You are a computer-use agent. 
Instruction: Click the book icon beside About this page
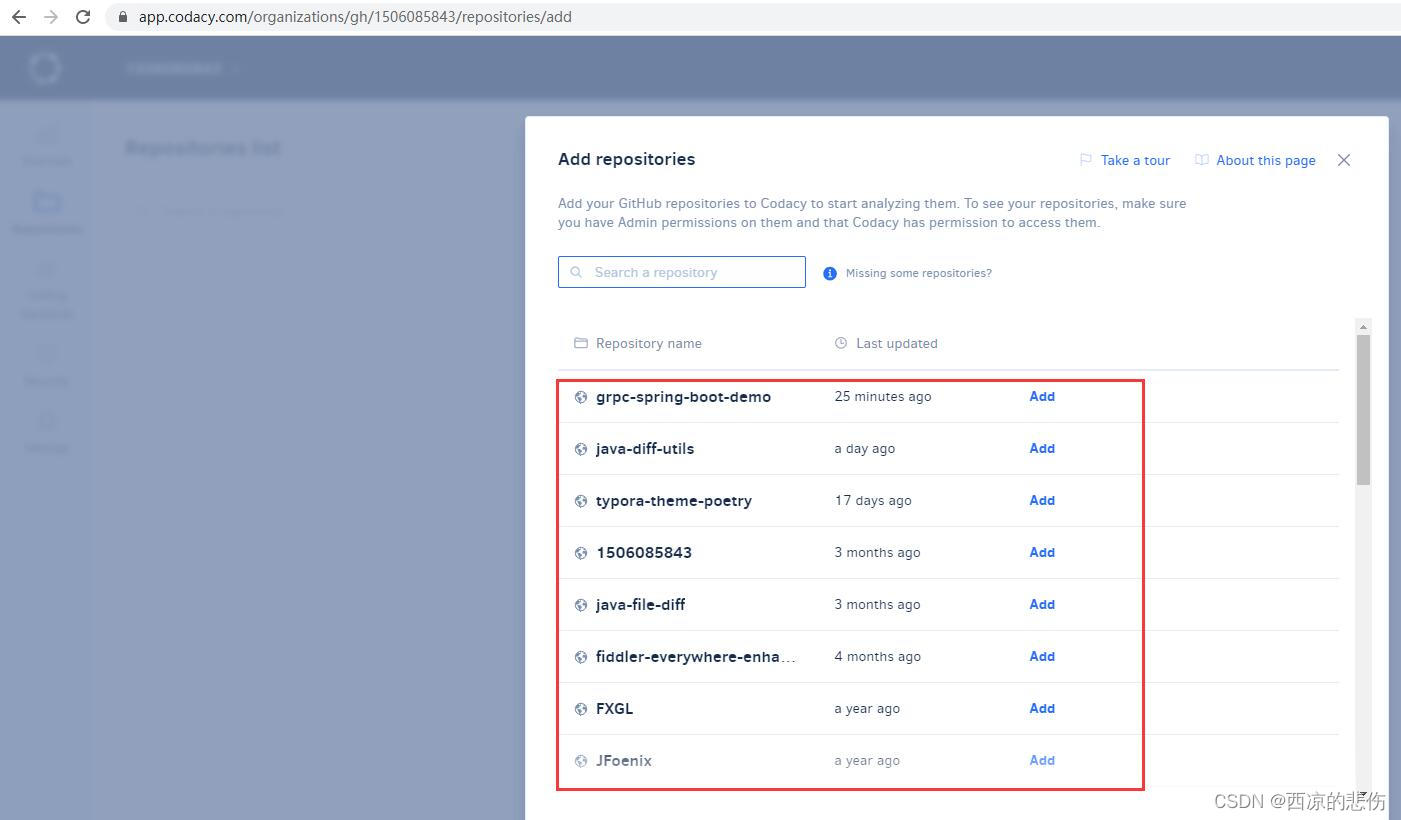click(1202, 160)
